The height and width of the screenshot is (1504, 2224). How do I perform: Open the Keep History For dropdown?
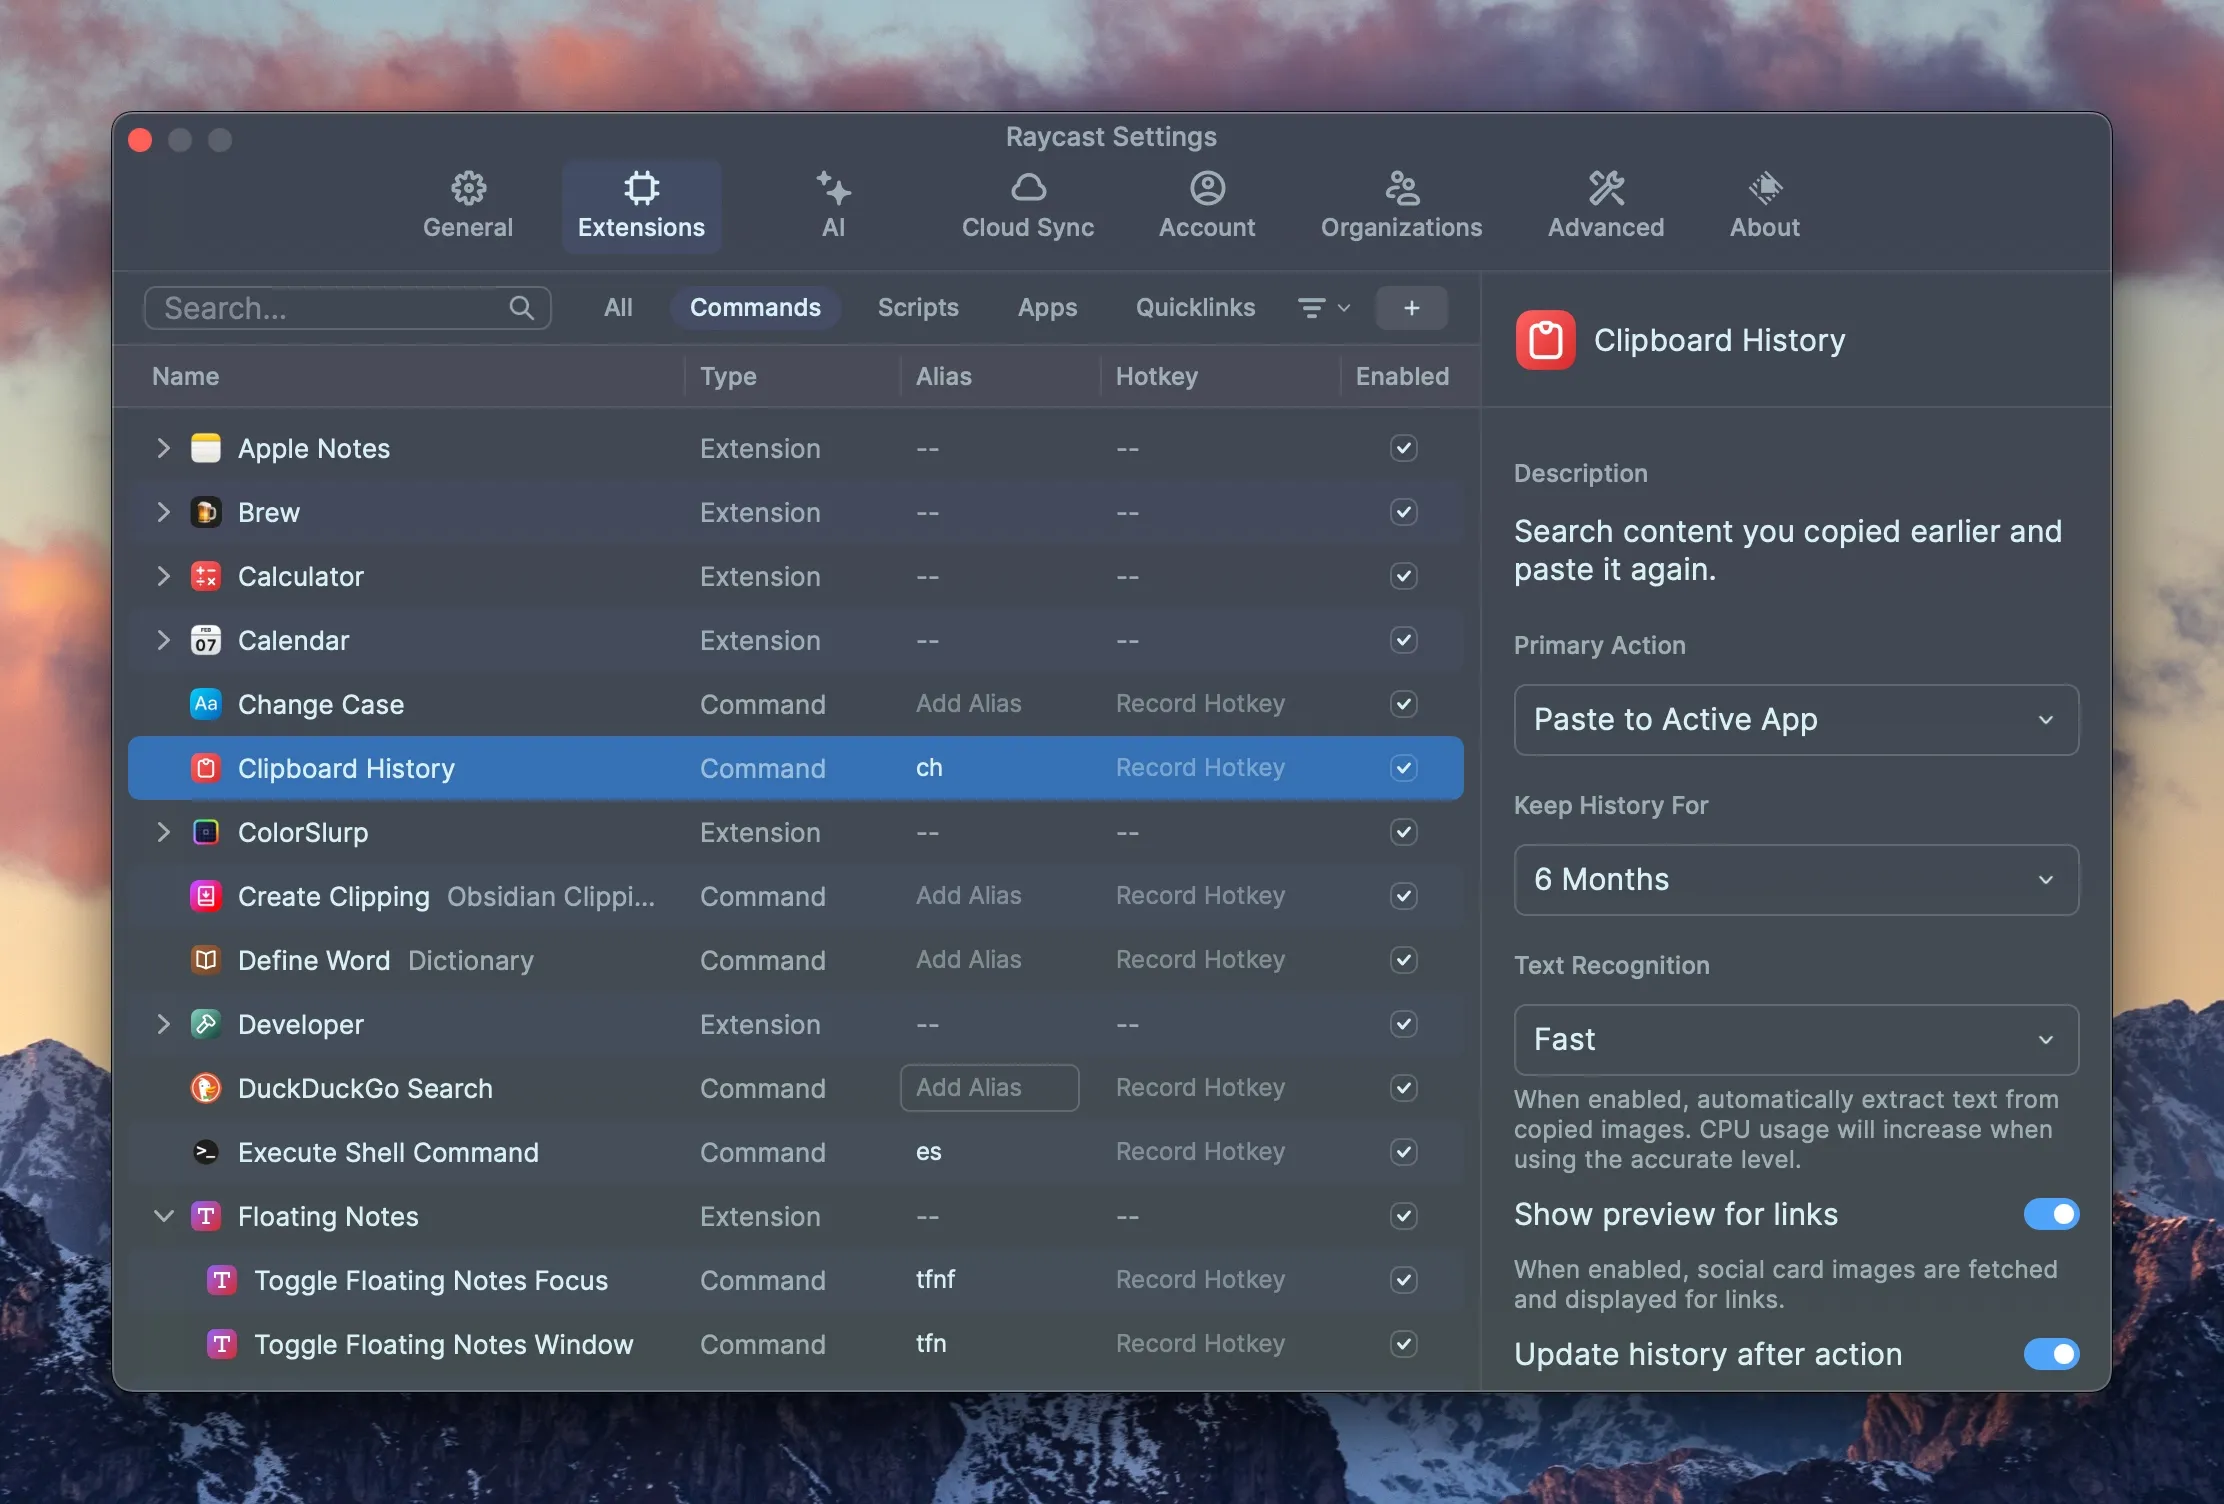[1794, 880]
